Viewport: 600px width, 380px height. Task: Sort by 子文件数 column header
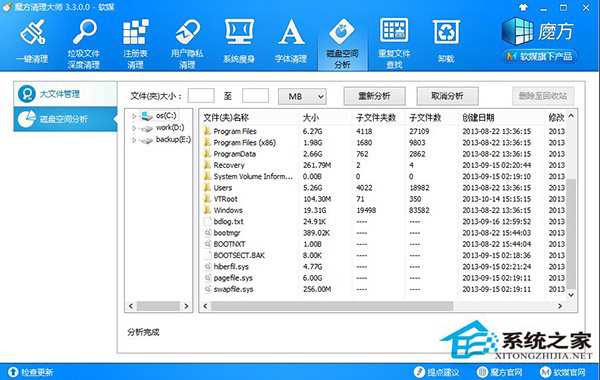point(425,117)
